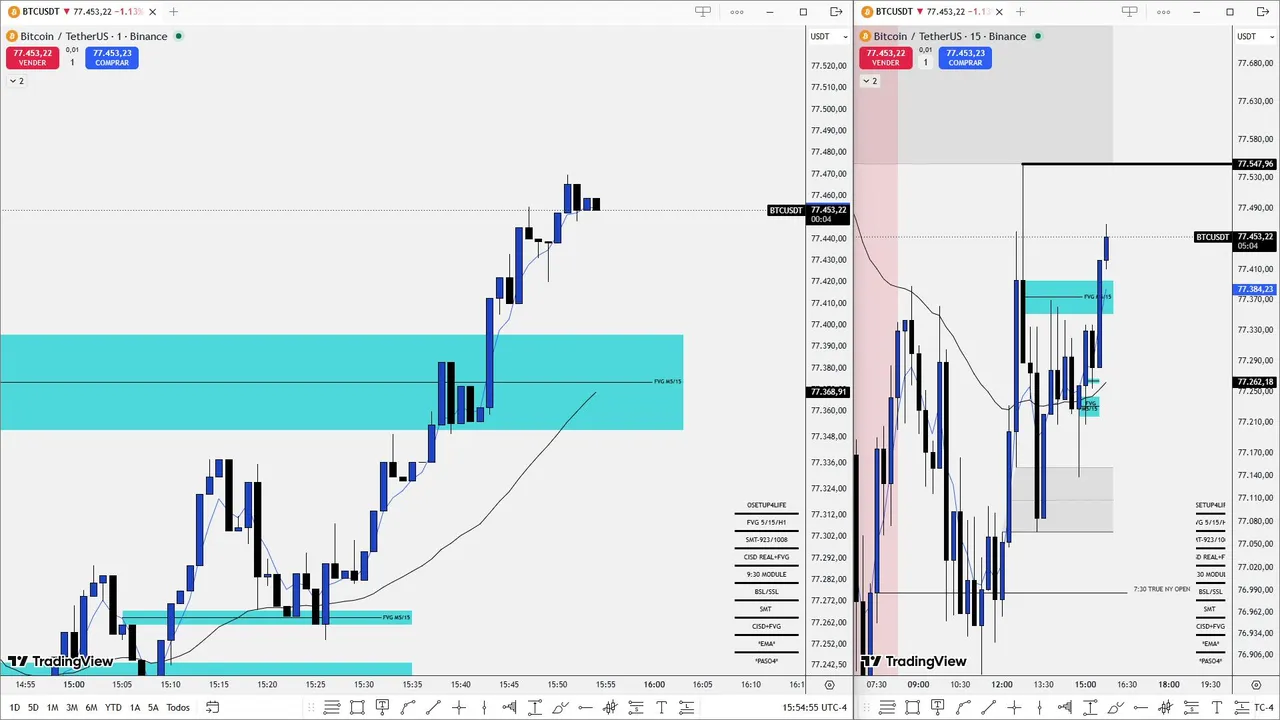The width and height of the screenshot is (1280, 720).
Task: Select the text callout tool in left chart toolbar
Action: [382, 707]
